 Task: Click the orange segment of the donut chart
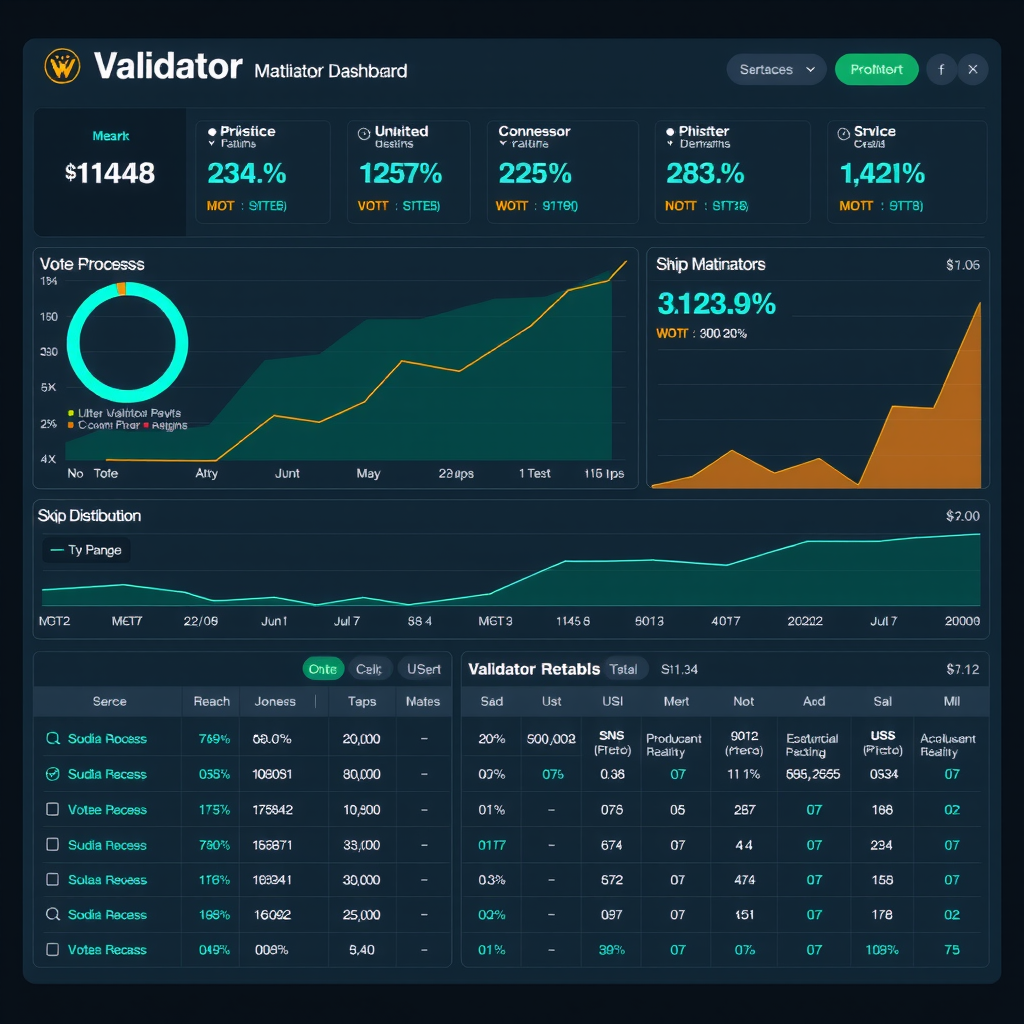click(x=121, y=289)
